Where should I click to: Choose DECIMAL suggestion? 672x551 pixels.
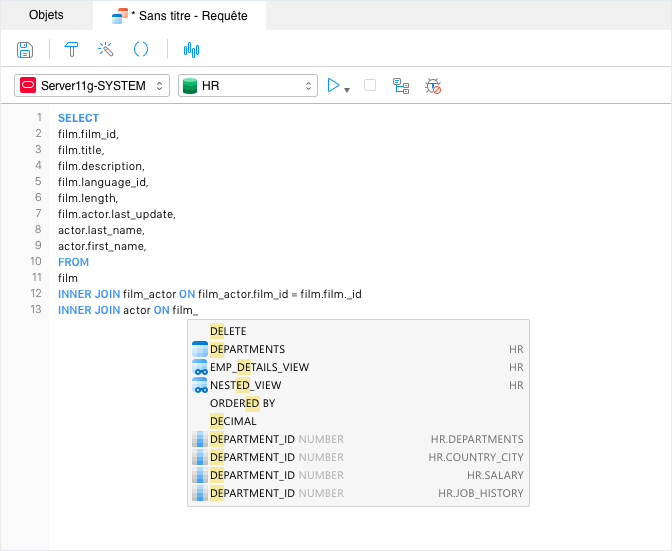click(358, 421)
